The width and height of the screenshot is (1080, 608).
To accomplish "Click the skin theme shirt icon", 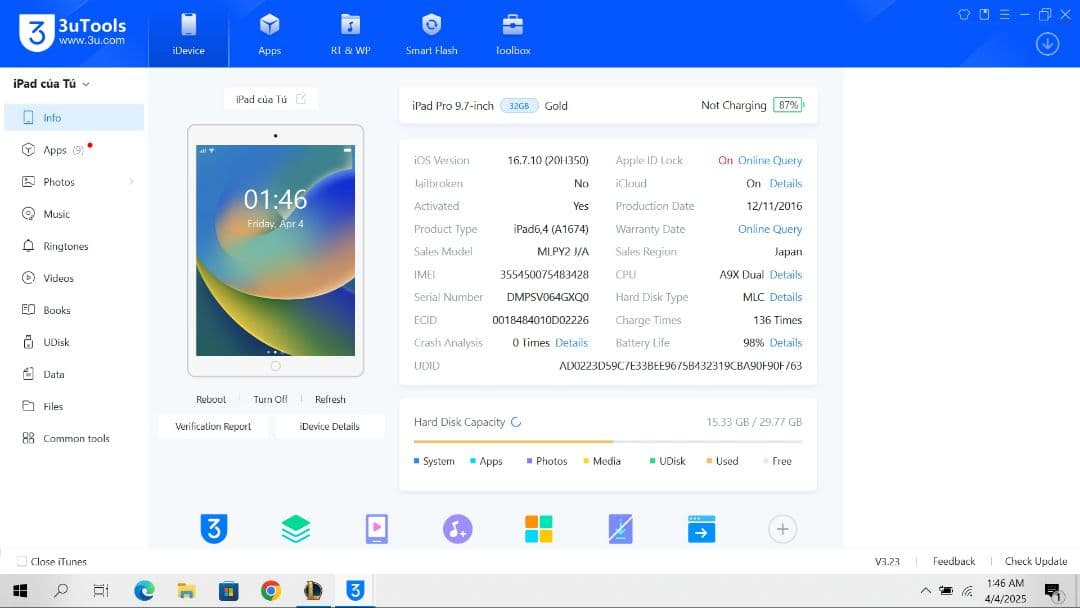I will click(x=964, y=14).
